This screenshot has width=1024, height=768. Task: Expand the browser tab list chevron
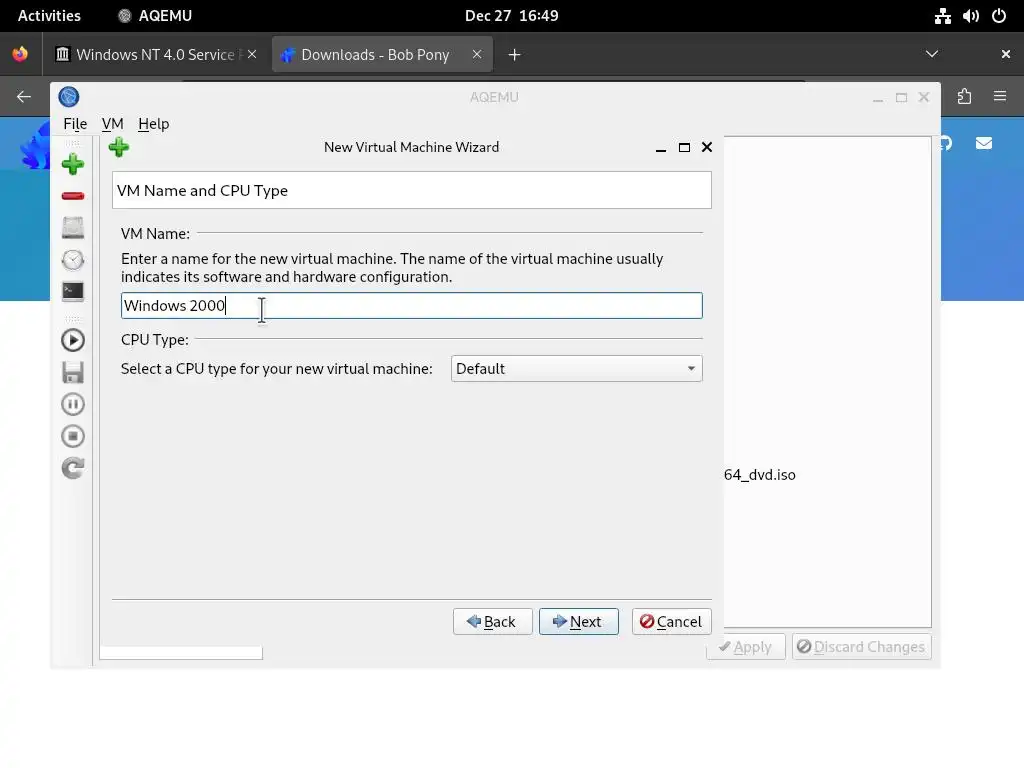[932, 54]
